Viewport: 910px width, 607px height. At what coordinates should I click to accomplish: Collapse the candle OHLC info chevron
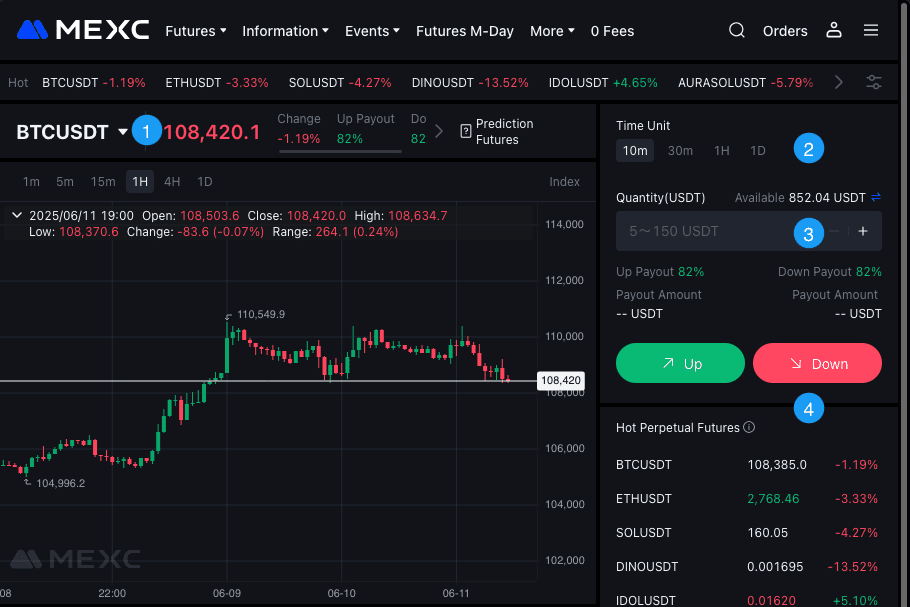click(x=17, y=215)
